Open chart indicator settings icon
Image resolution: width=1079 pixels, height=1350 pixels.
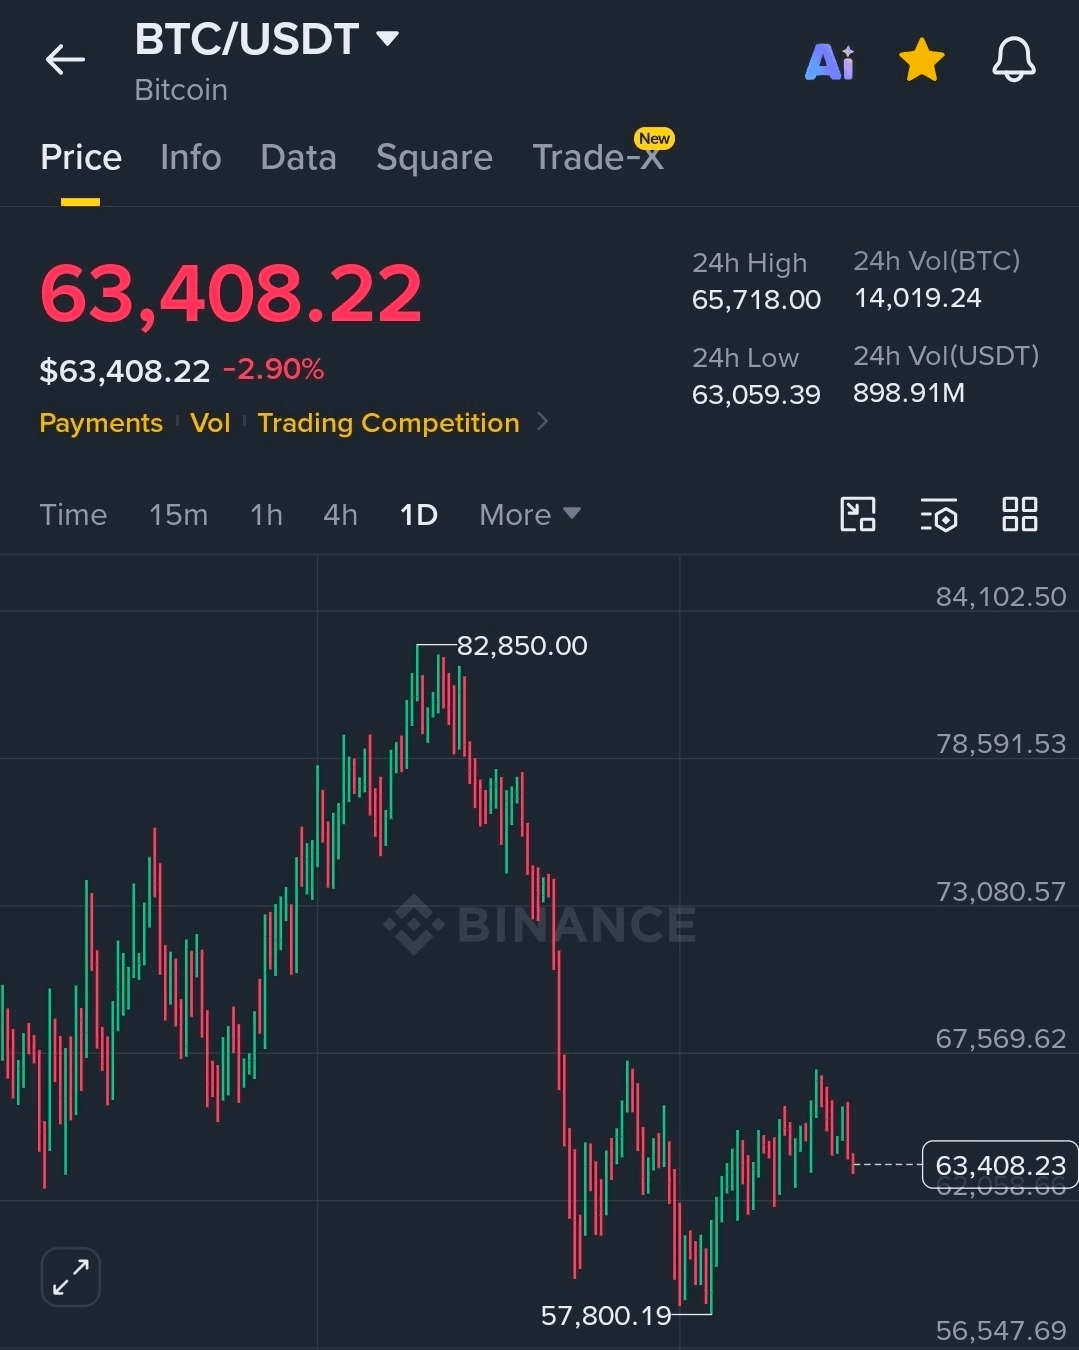(x=938, y=514)
